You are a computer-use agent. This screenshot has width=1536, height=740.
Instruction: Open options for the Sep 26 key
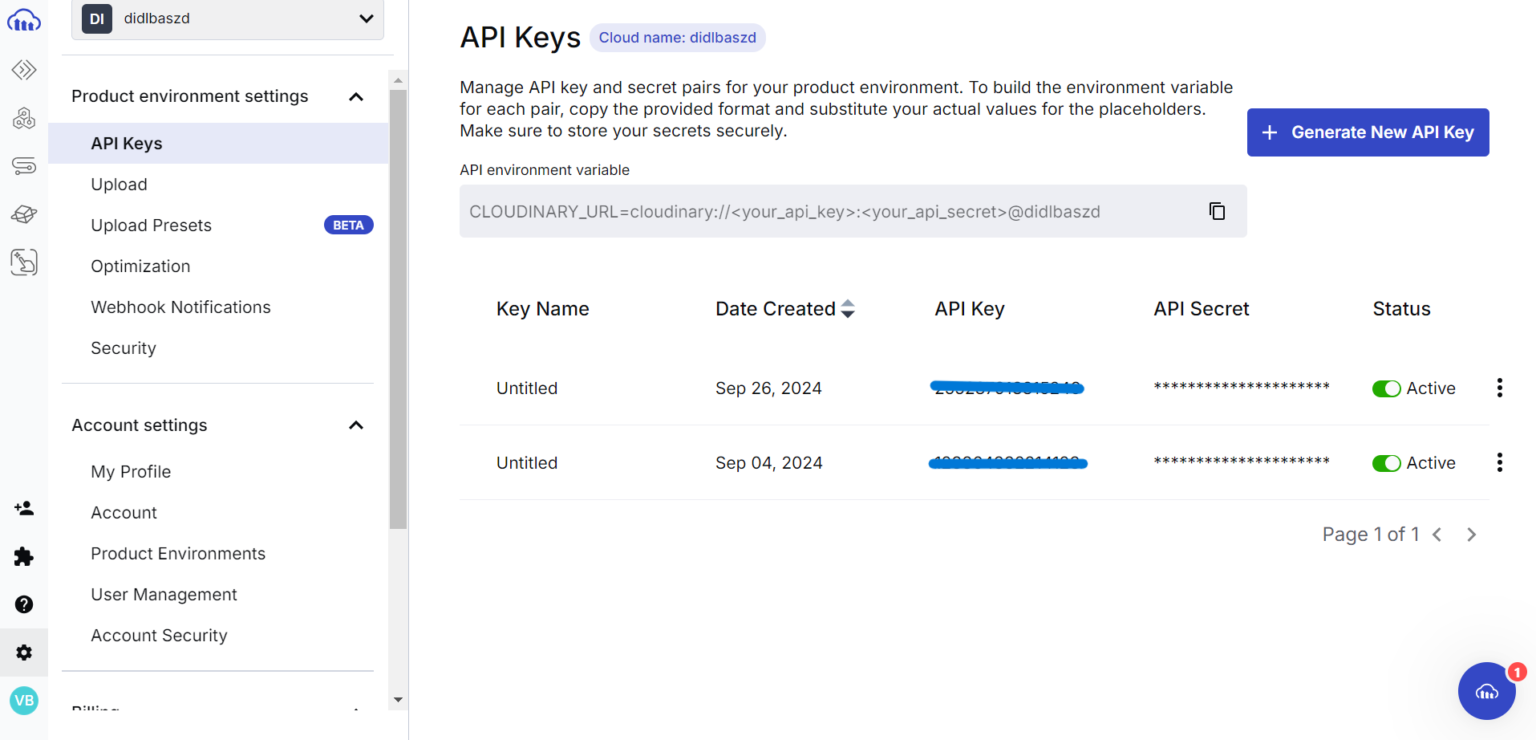1499,388
